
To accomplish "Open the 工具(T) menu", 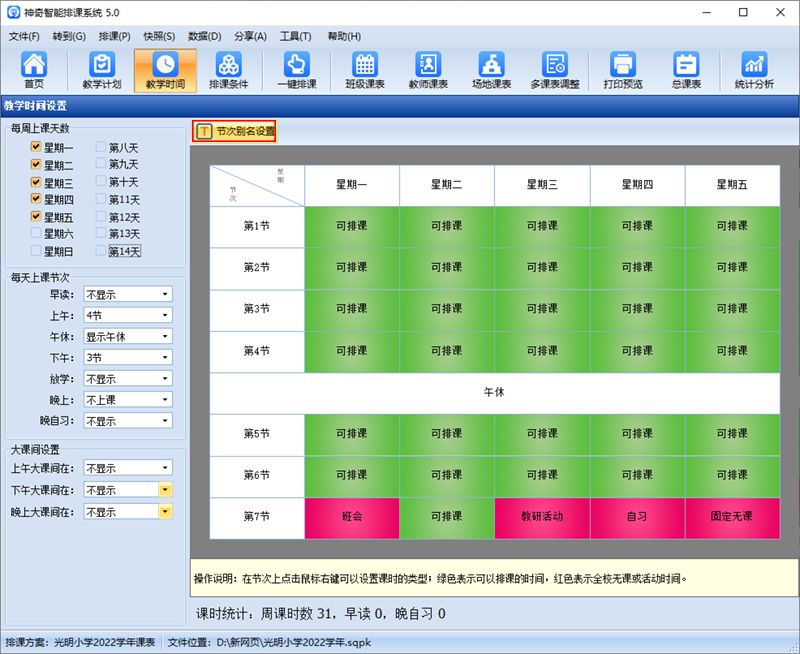I will [295, 36].
